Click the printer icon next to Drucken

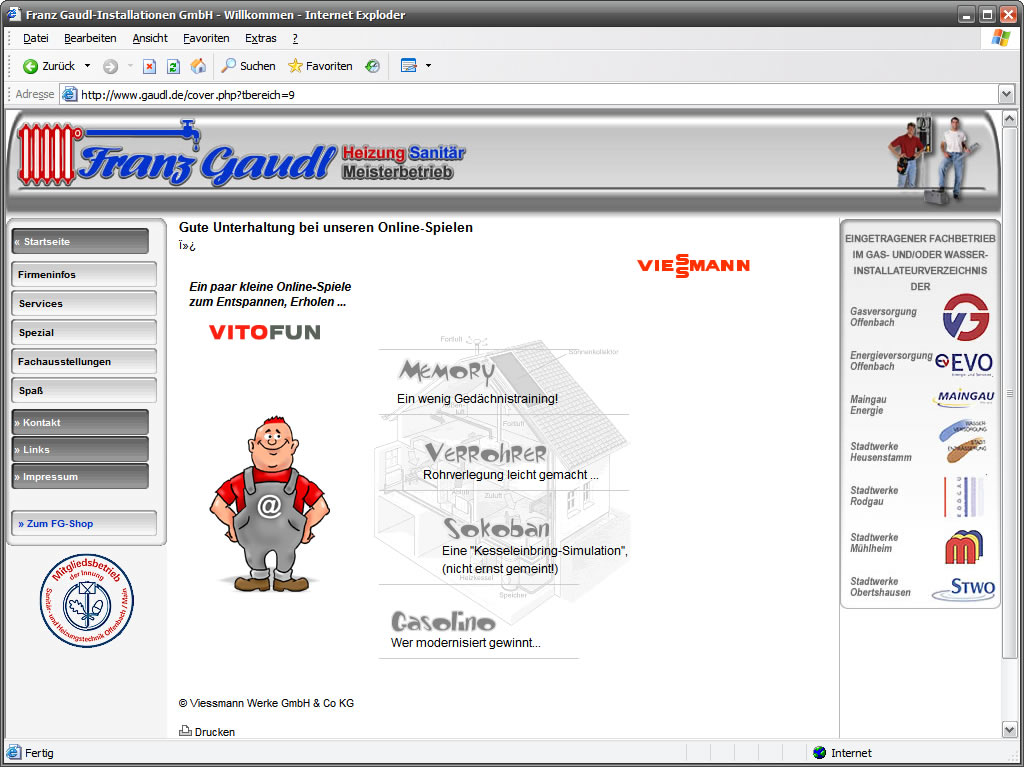[x=185, y=731]
